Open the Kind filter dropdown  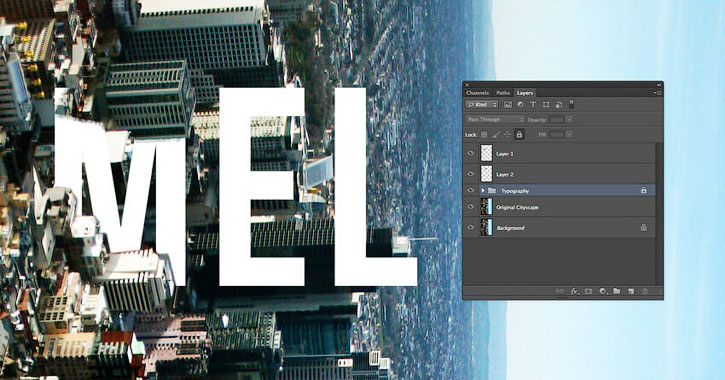point(482,105)
